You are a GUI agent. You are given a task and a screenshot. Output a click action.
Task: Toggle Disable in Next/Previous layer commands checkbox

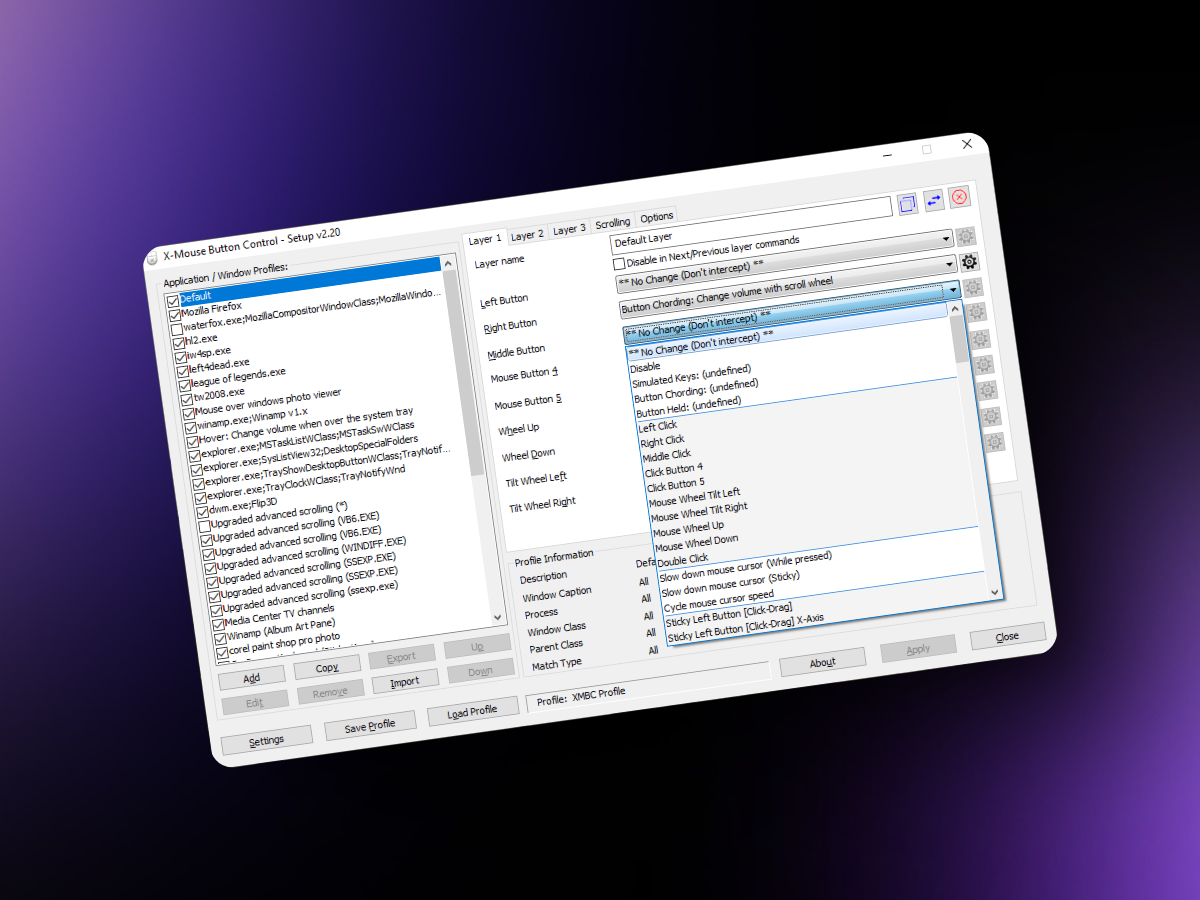pyautogui.click(x=619, y=263)
